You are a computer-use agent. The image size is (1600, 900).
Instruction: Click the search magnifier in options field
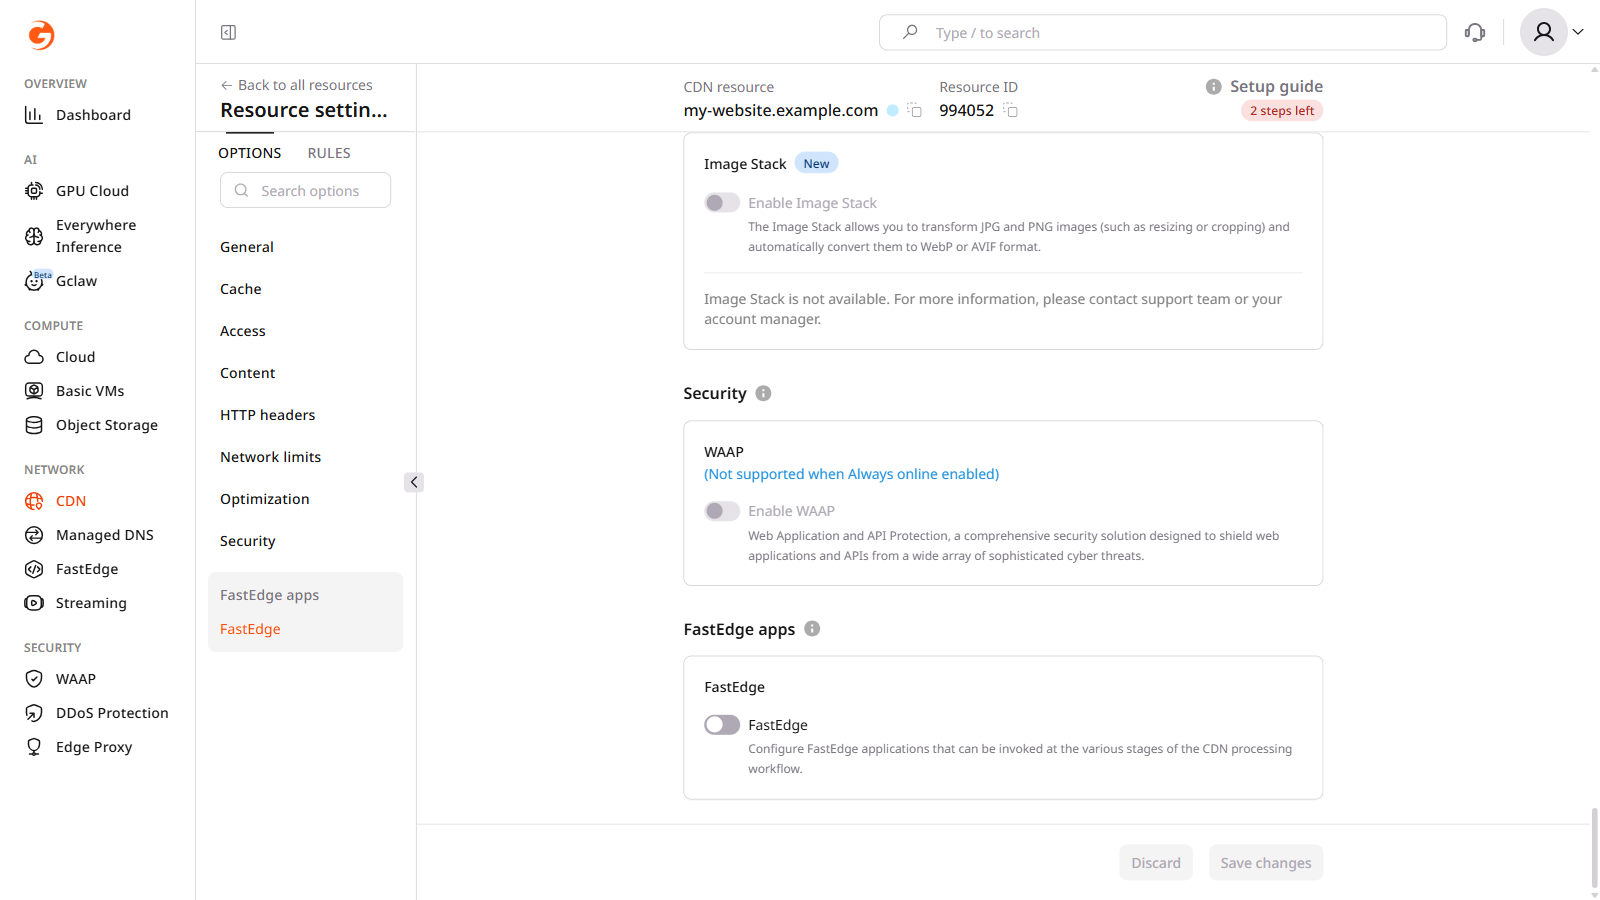pyautogui.click(x=241, y=190)
